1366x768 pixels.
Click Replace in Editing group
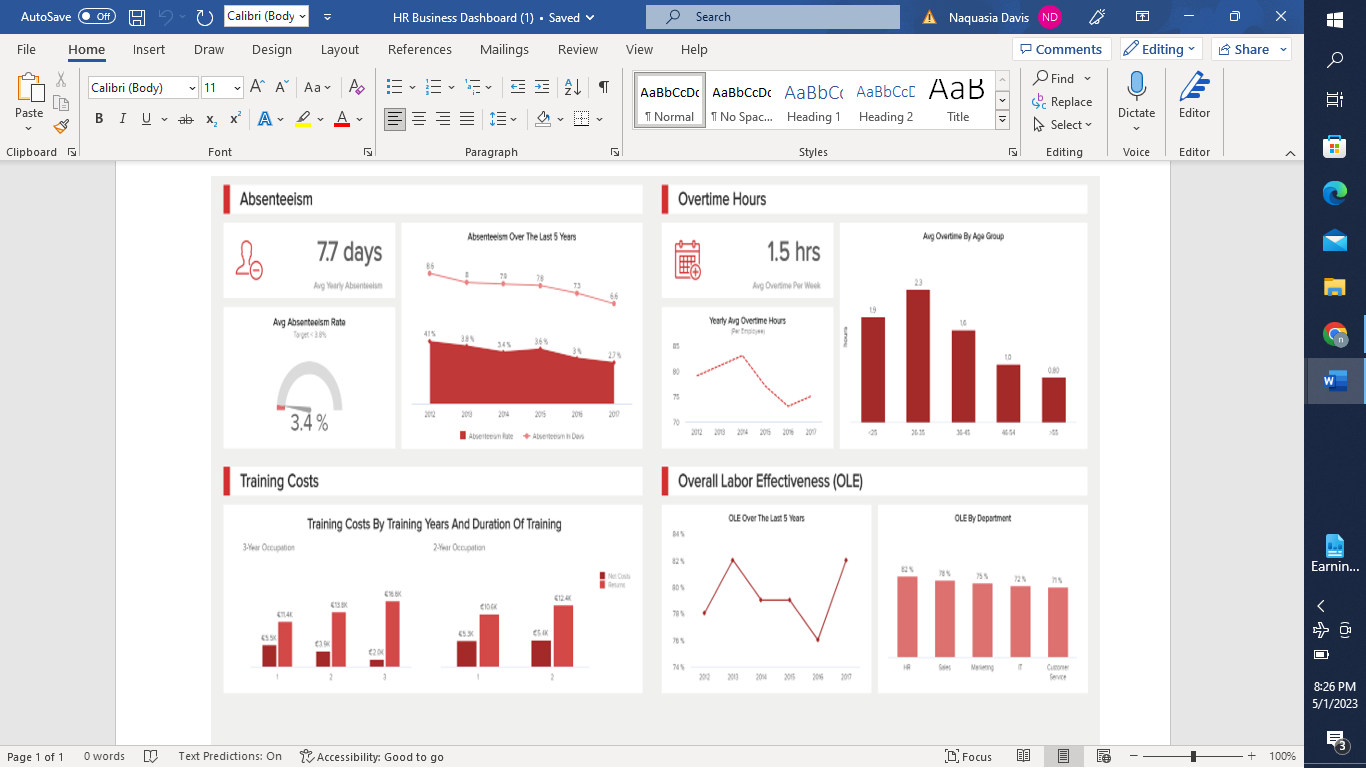point(1062,102)
